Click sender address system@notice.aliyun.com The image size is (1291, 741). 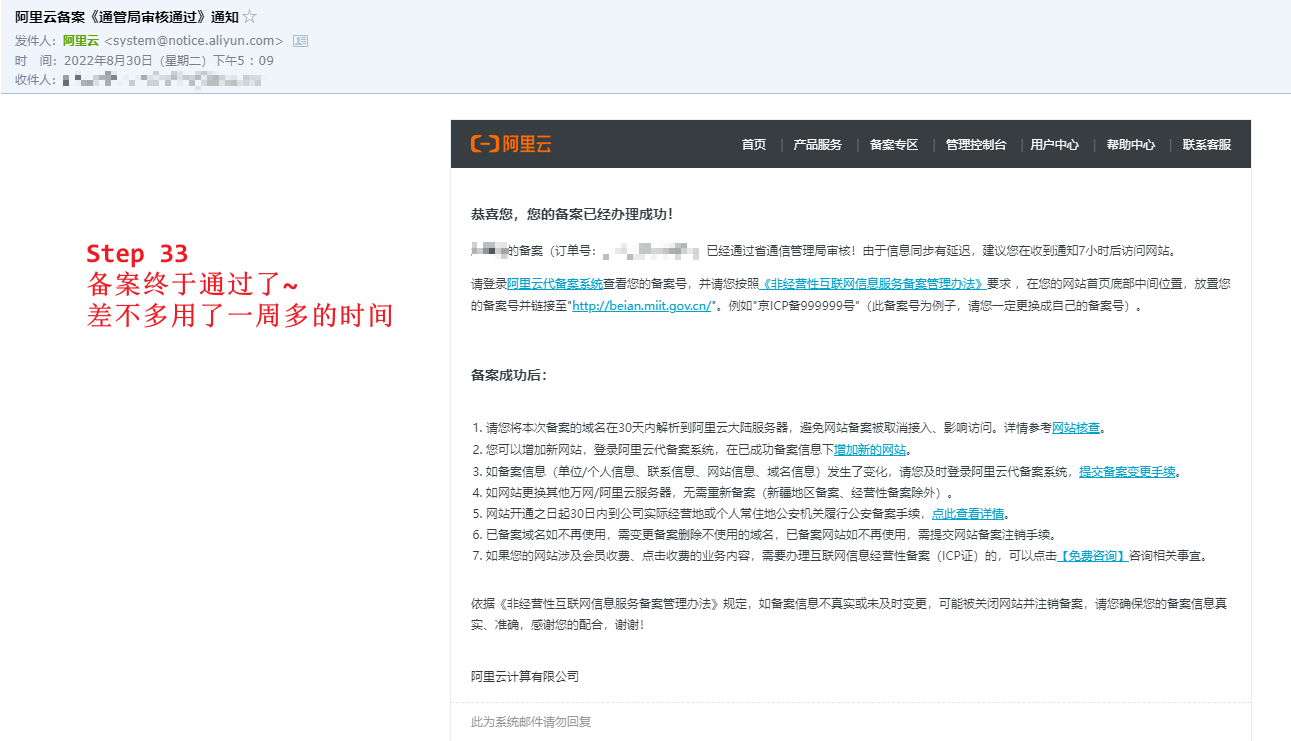click(194, 41)
